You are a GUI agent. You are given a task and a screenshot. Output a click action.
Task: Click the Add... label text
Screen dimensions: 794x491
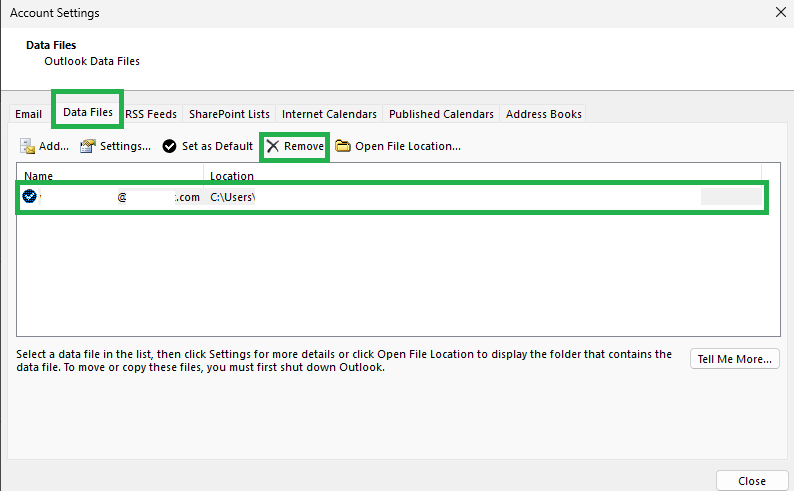54,146
